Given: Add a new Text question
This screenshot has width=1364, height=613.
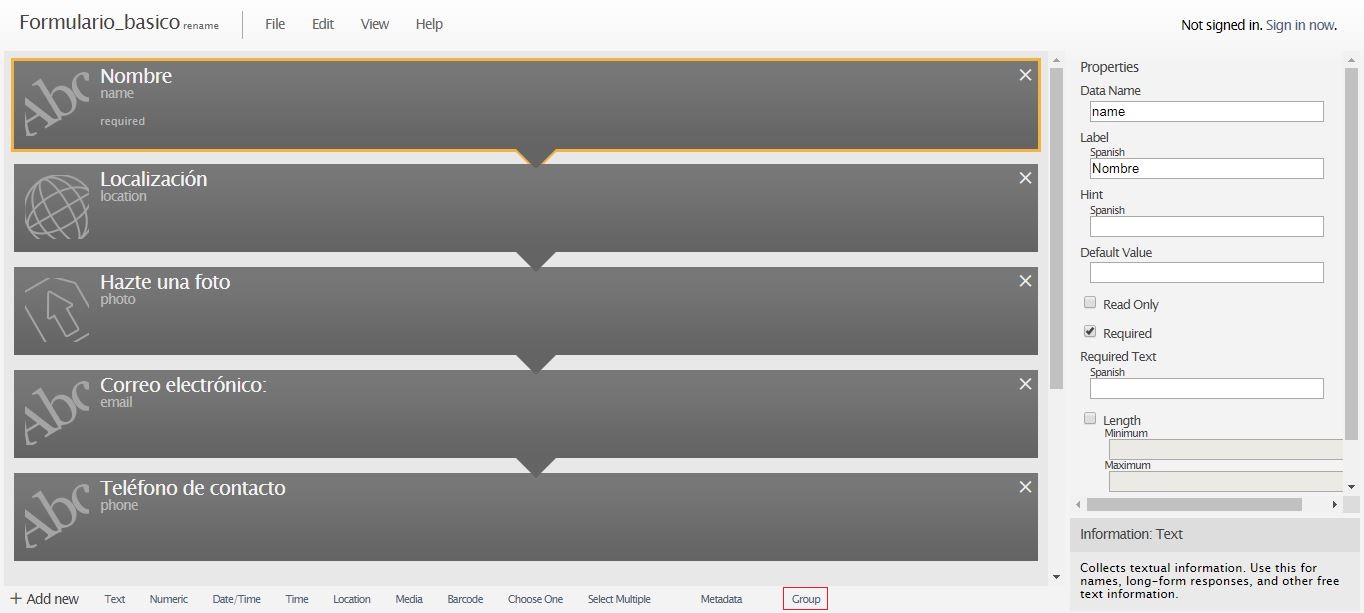Looking at the screenshot, I should (115, 599).
